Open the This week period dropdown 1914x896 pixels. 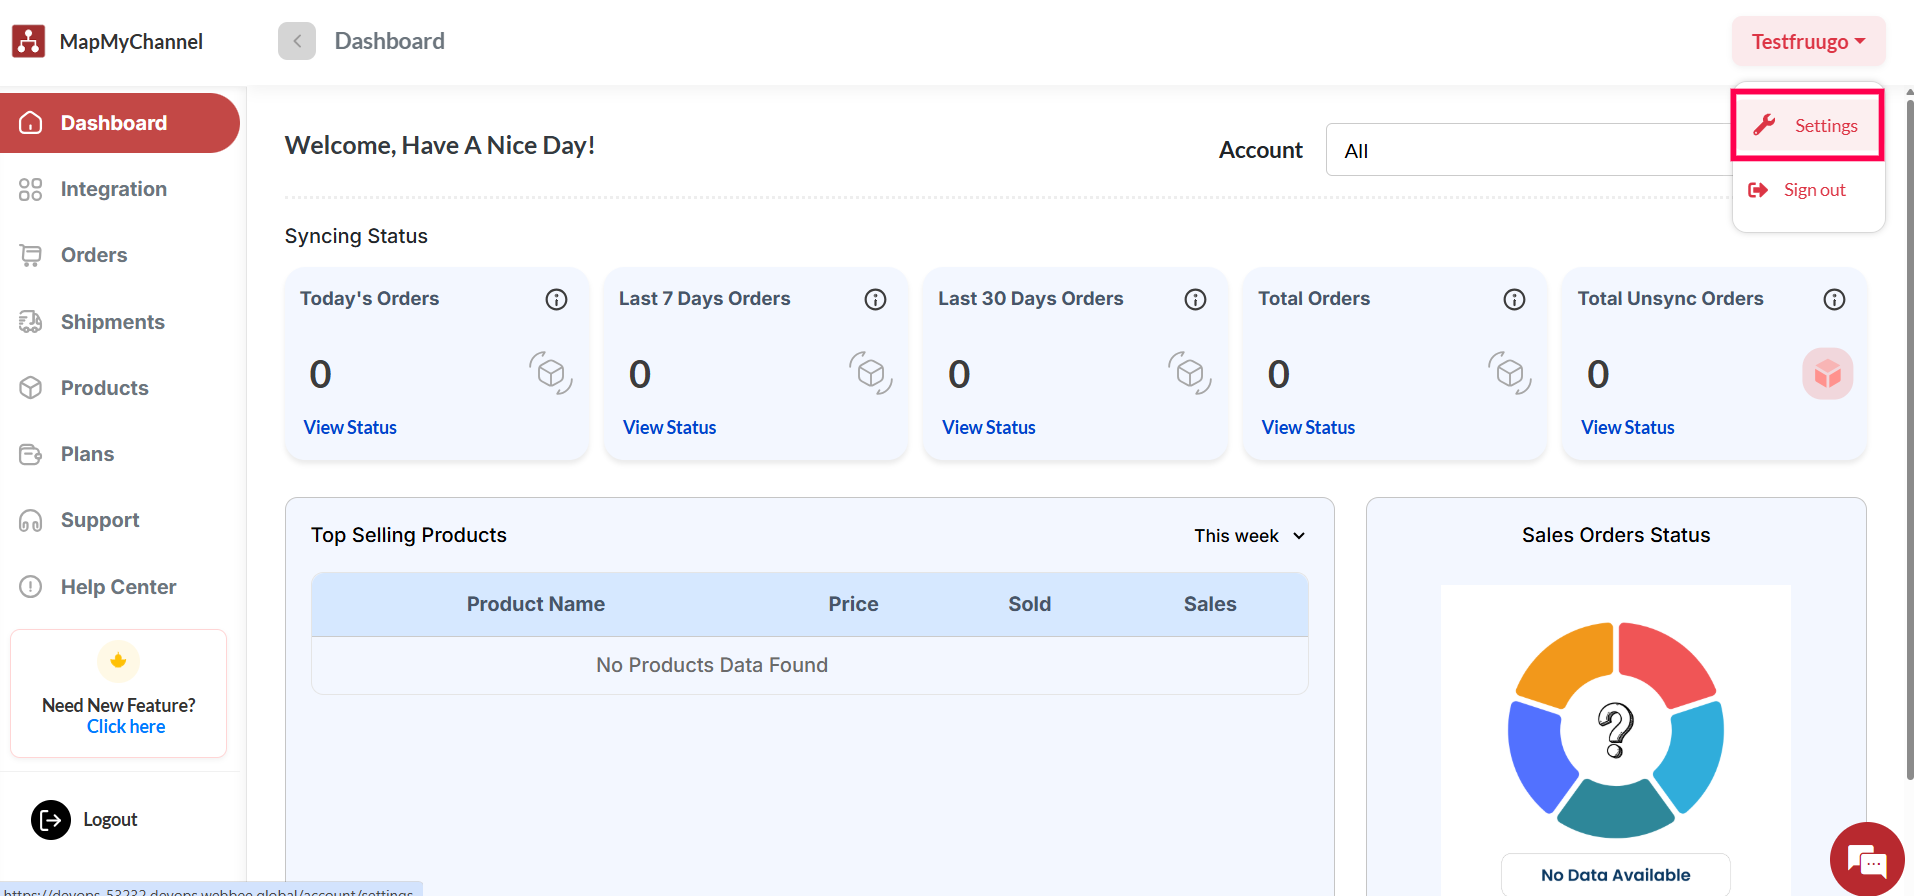[1249, 536]
